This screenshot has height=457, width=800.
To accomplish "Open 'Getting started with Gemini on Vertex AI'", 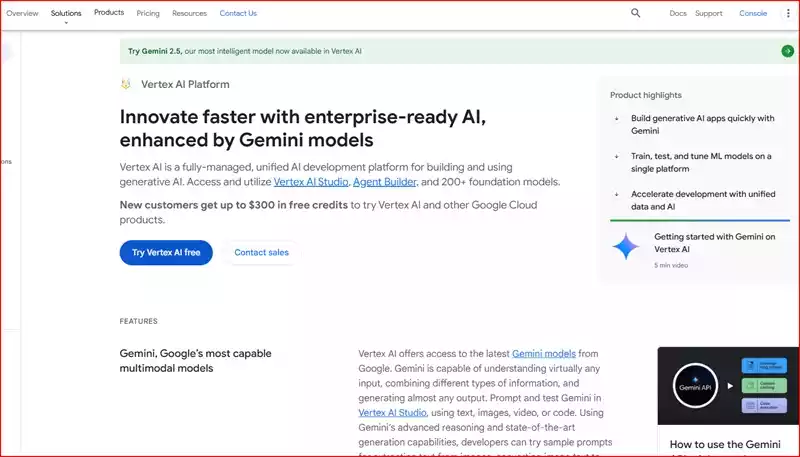I will tap(714, 243).
